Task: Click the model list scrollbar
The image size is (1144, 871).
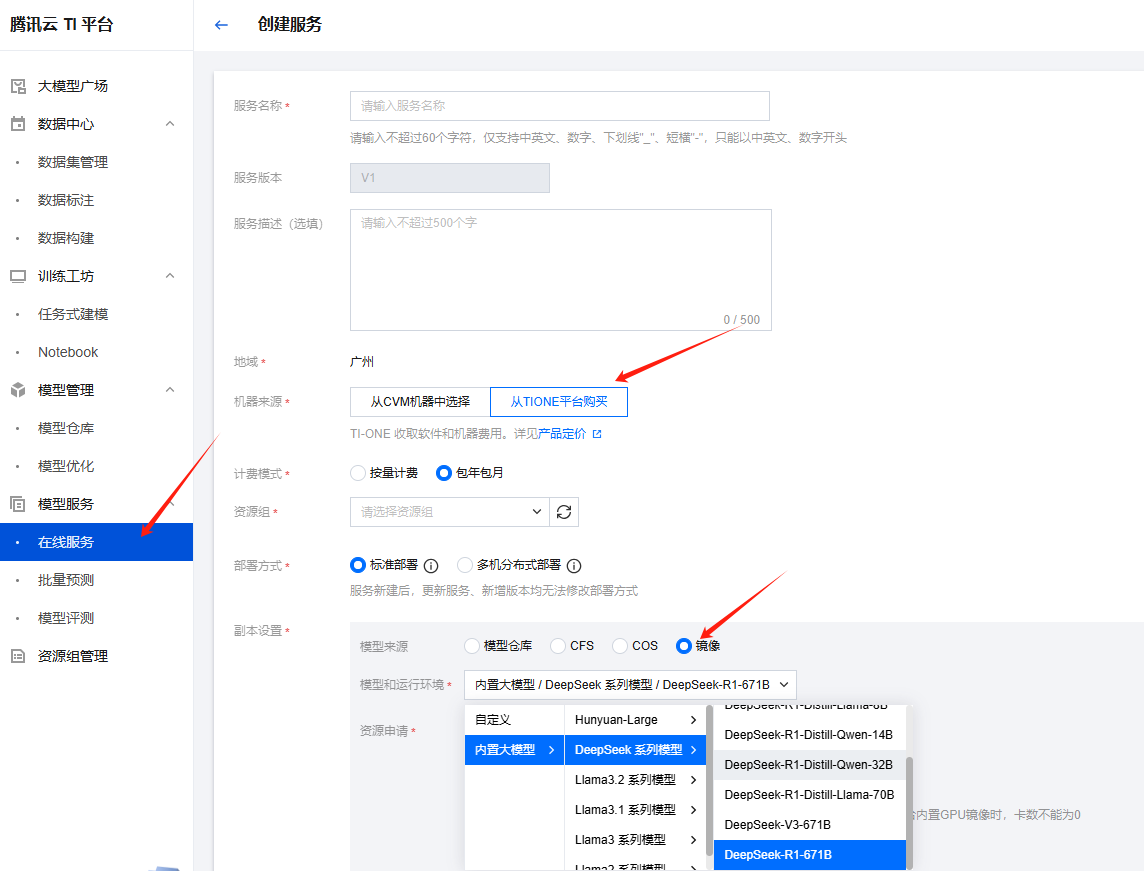Action: click(x=909, y=813)
